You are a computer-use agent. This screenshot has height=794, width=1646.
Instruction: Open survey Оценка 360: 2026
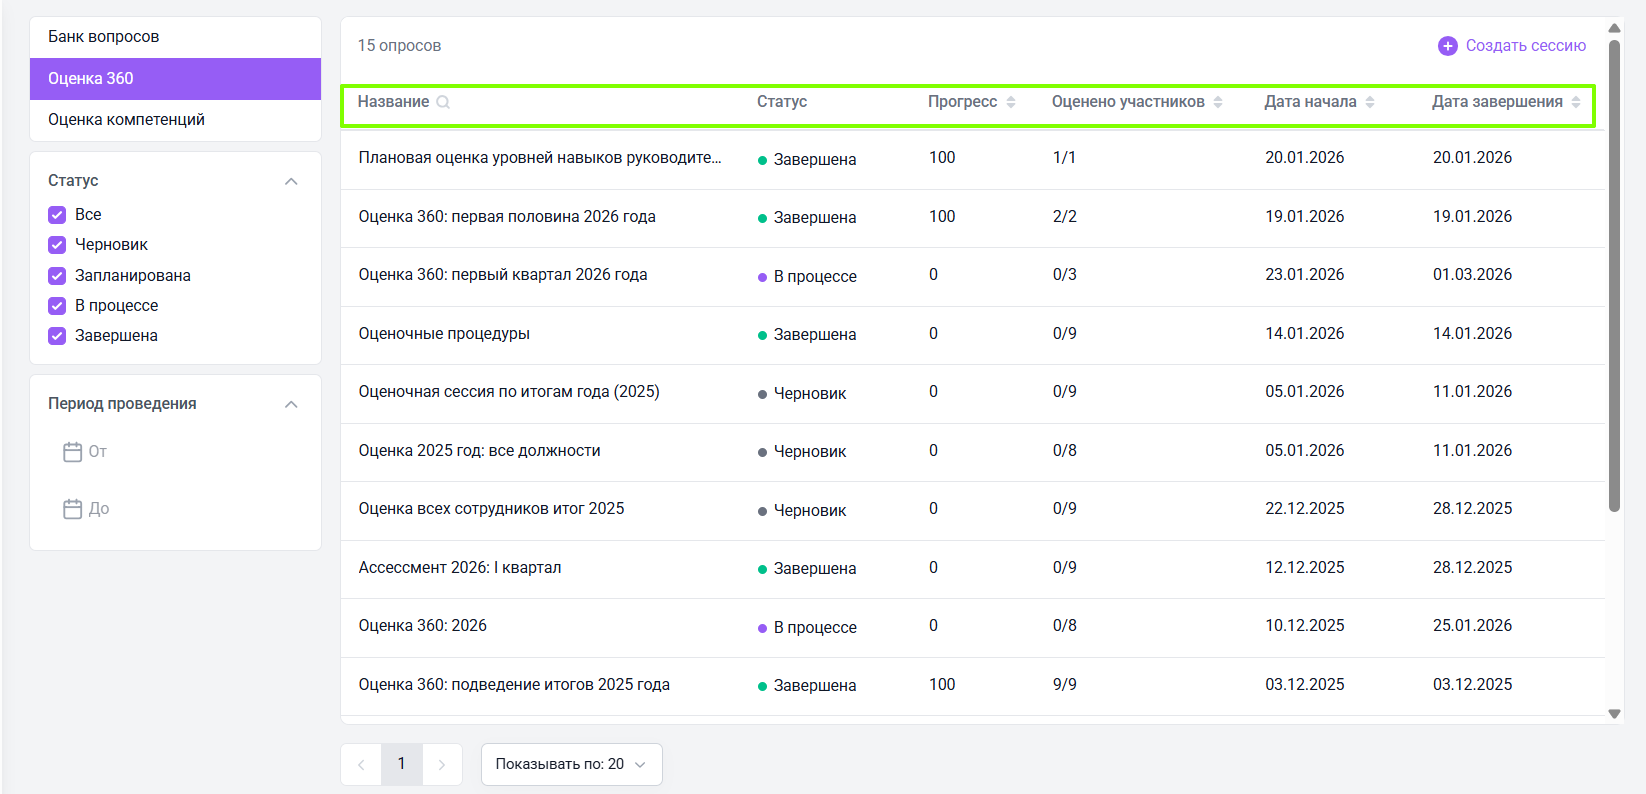[x=423, y=626]
